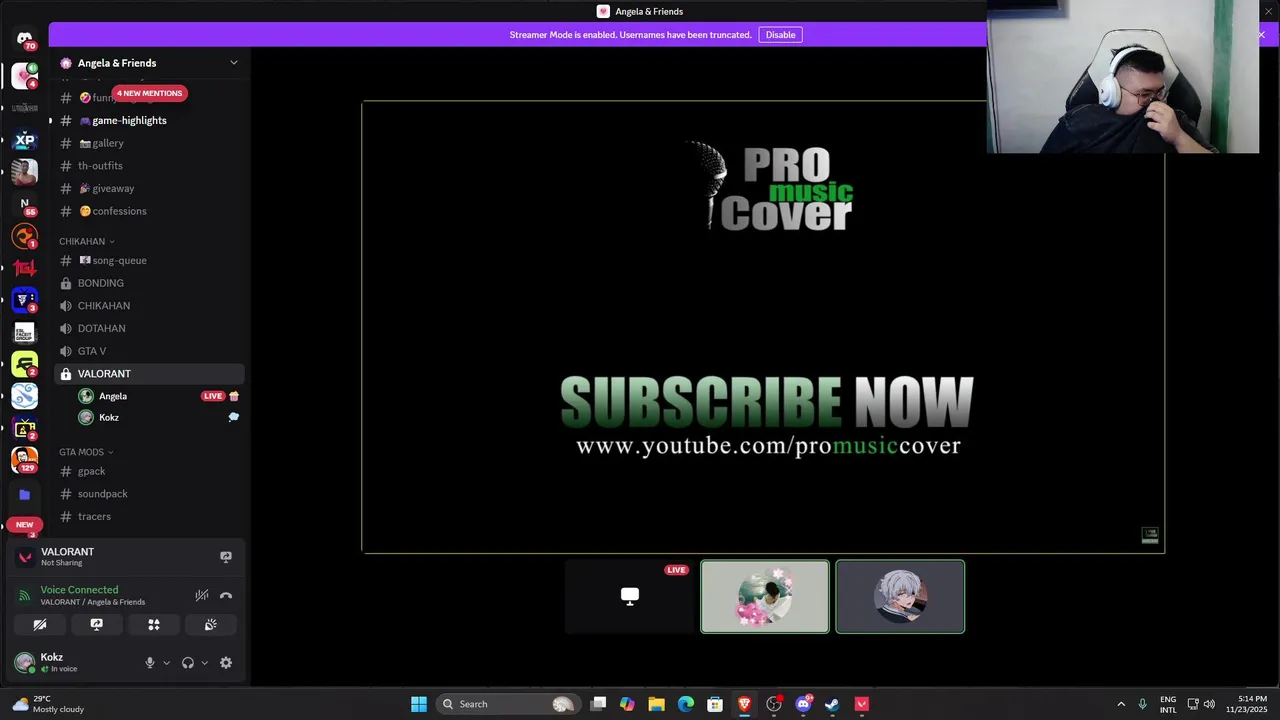Join CHIKAHAN voice channel

click(x=150, y=306)
